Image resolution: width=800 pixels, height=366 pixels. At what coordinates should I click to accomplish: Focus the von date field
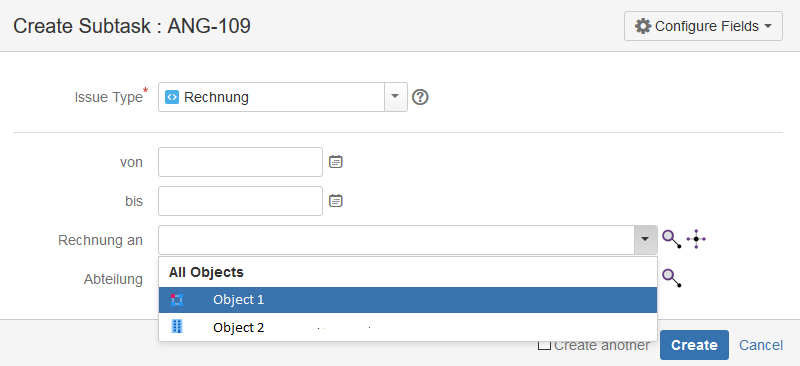(x=240, y=162)
